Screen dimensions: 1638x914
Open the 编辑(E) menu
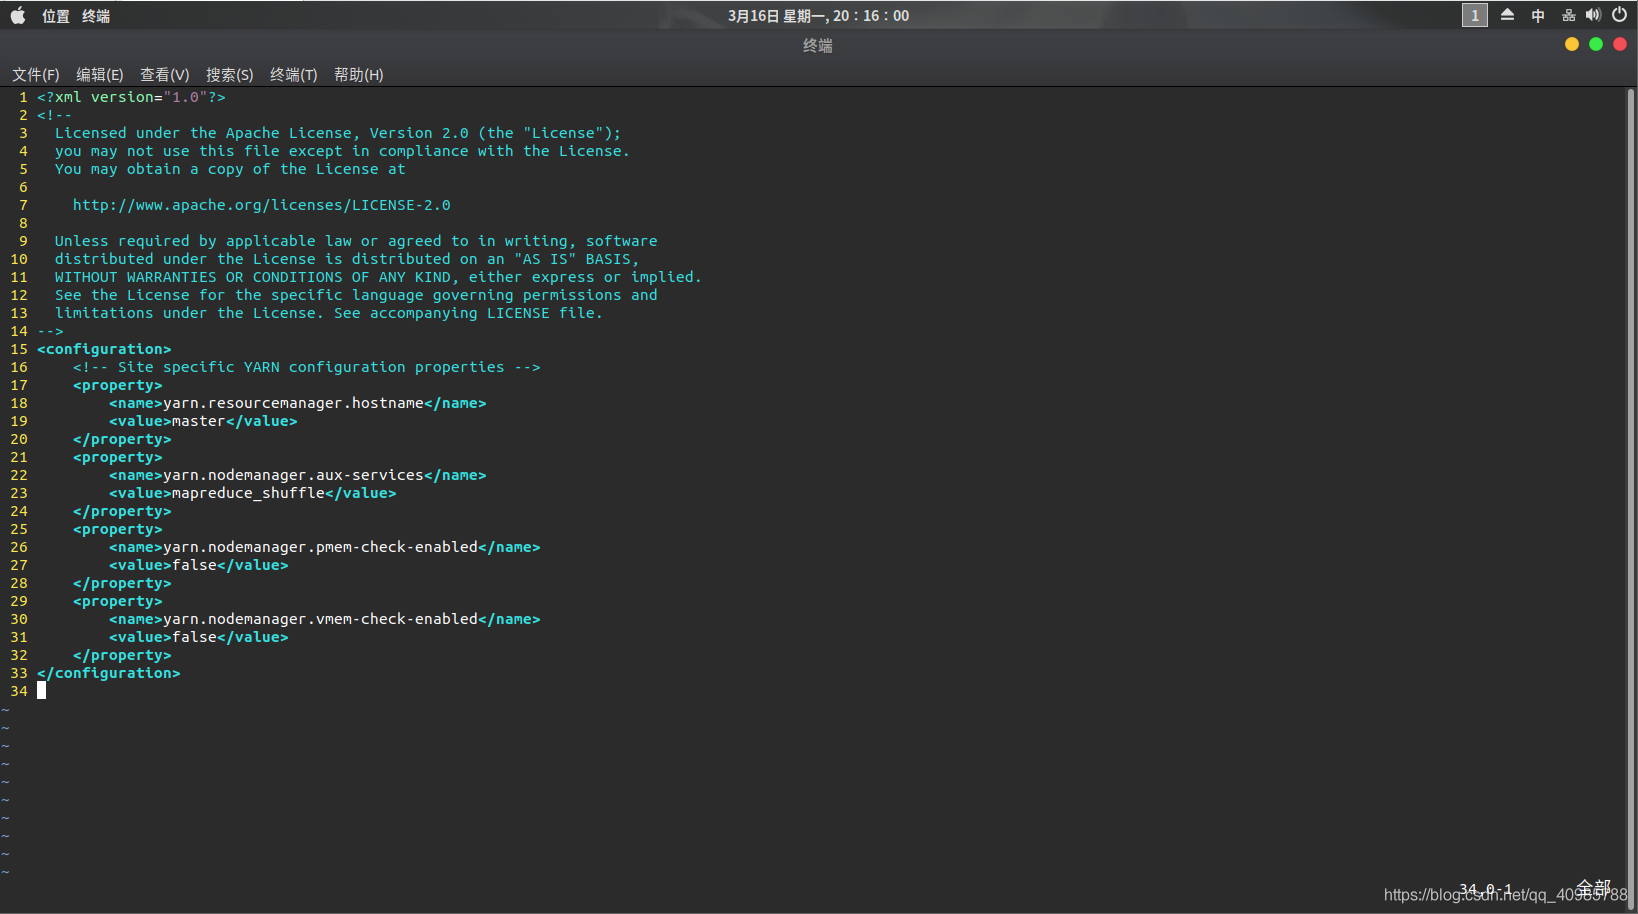(x=100, y=75)
